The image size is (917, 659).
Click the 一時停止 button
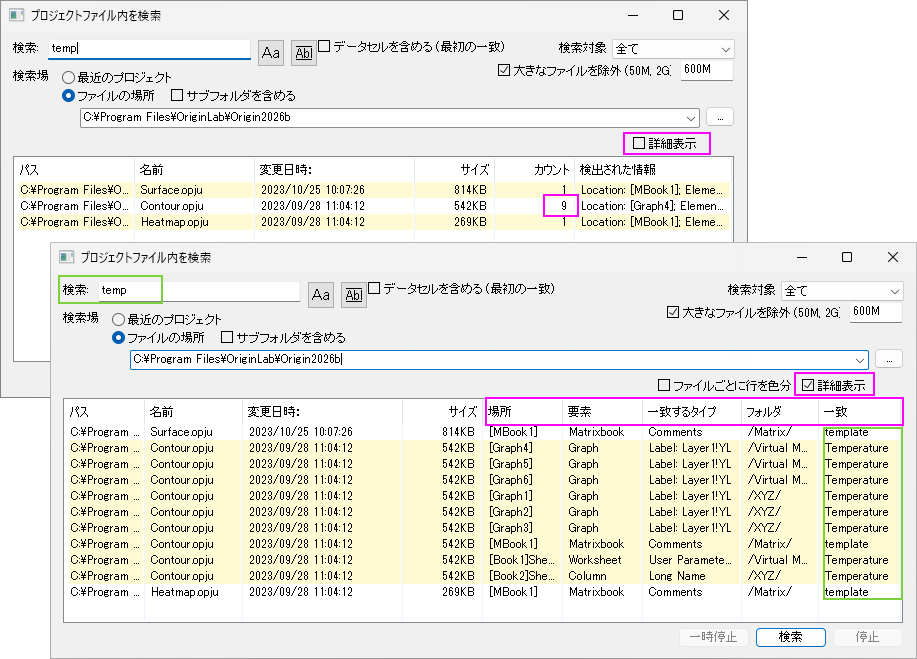713,637
